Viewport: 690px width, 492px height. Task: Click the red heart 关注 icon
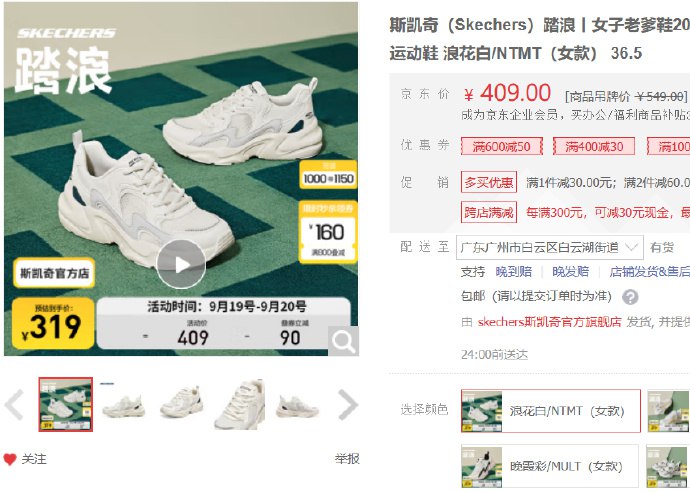pos(10,459)
